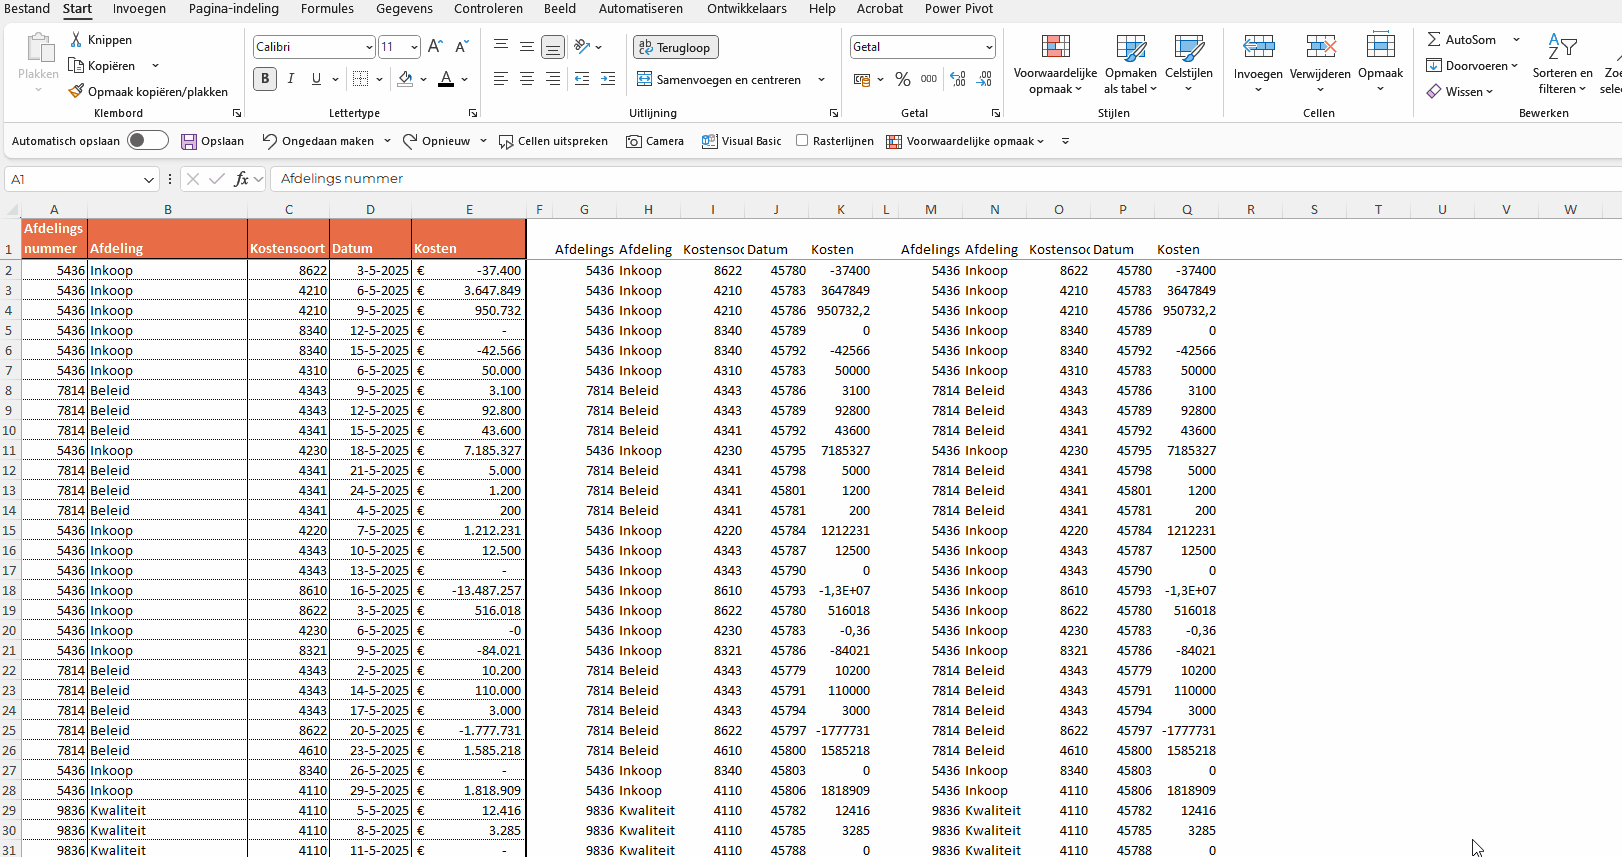Enable the Rasterlijnen checkbox
The image size is (1622, 857).
pyautogui.click(x=802, y=141)
